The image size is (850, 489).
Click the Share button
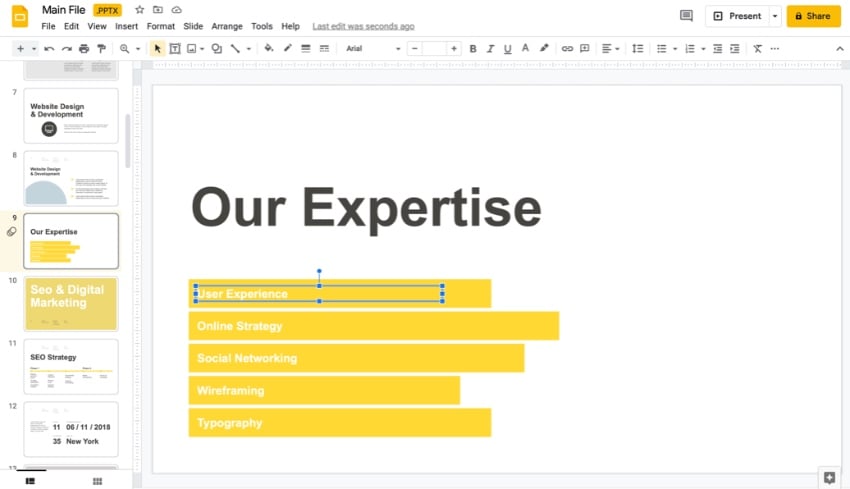pyautogui.click(x=813, y=16)
